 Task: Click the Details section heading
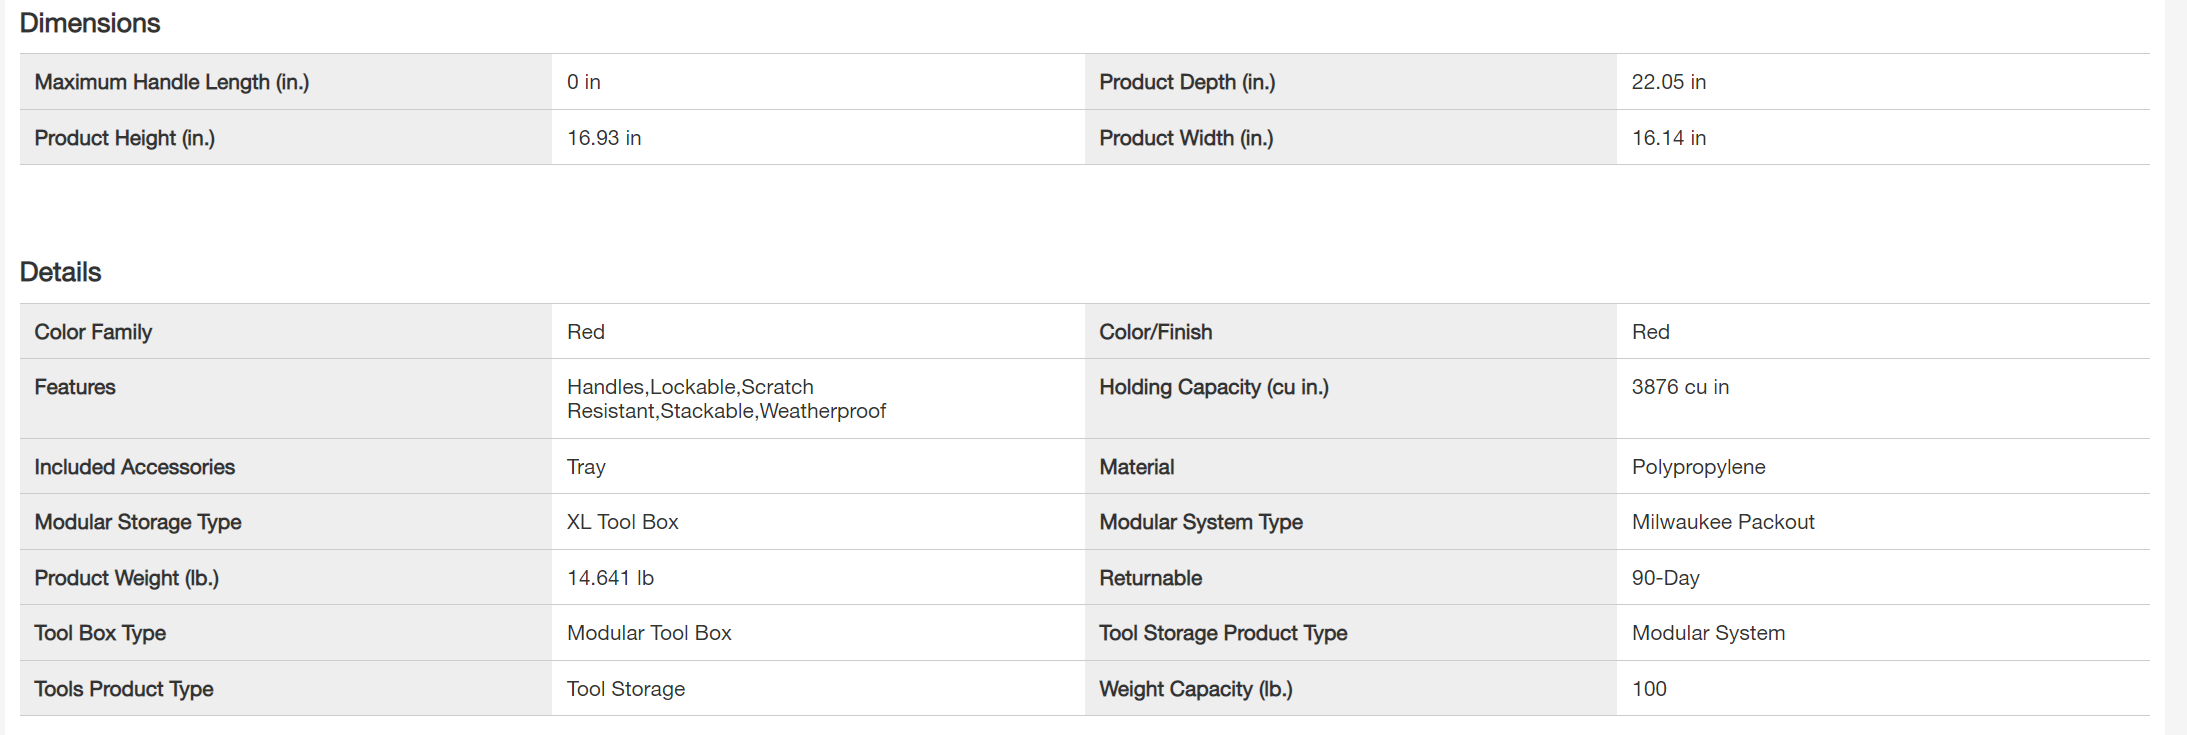[x=61, y=272]
